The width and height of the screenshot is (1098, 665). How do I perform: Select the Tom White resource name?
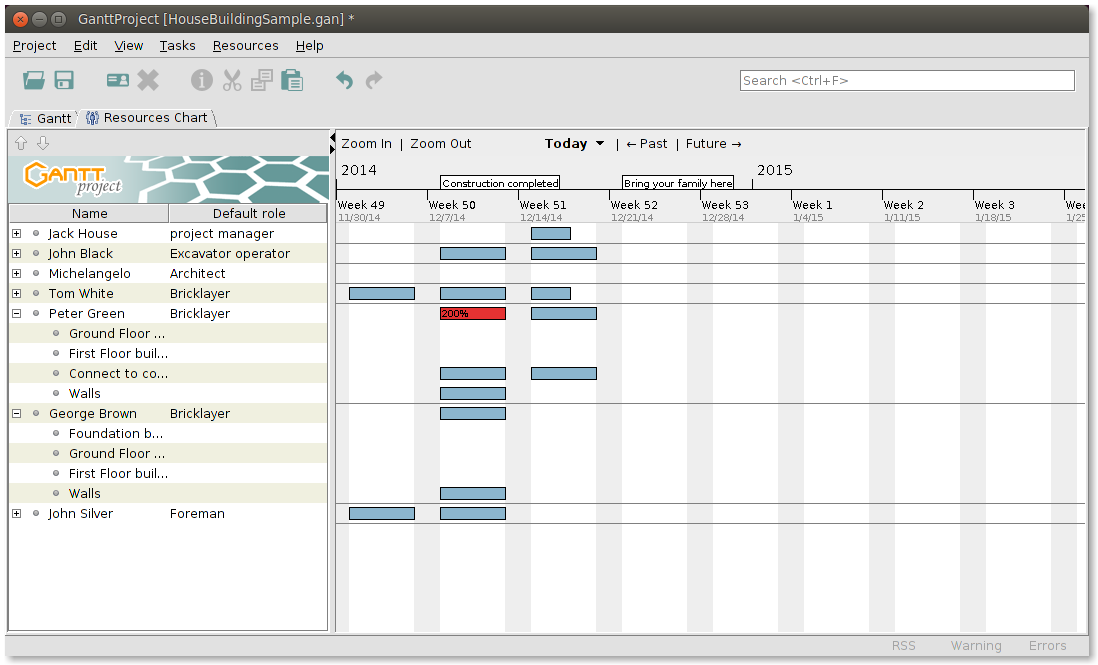coord(81,293)
